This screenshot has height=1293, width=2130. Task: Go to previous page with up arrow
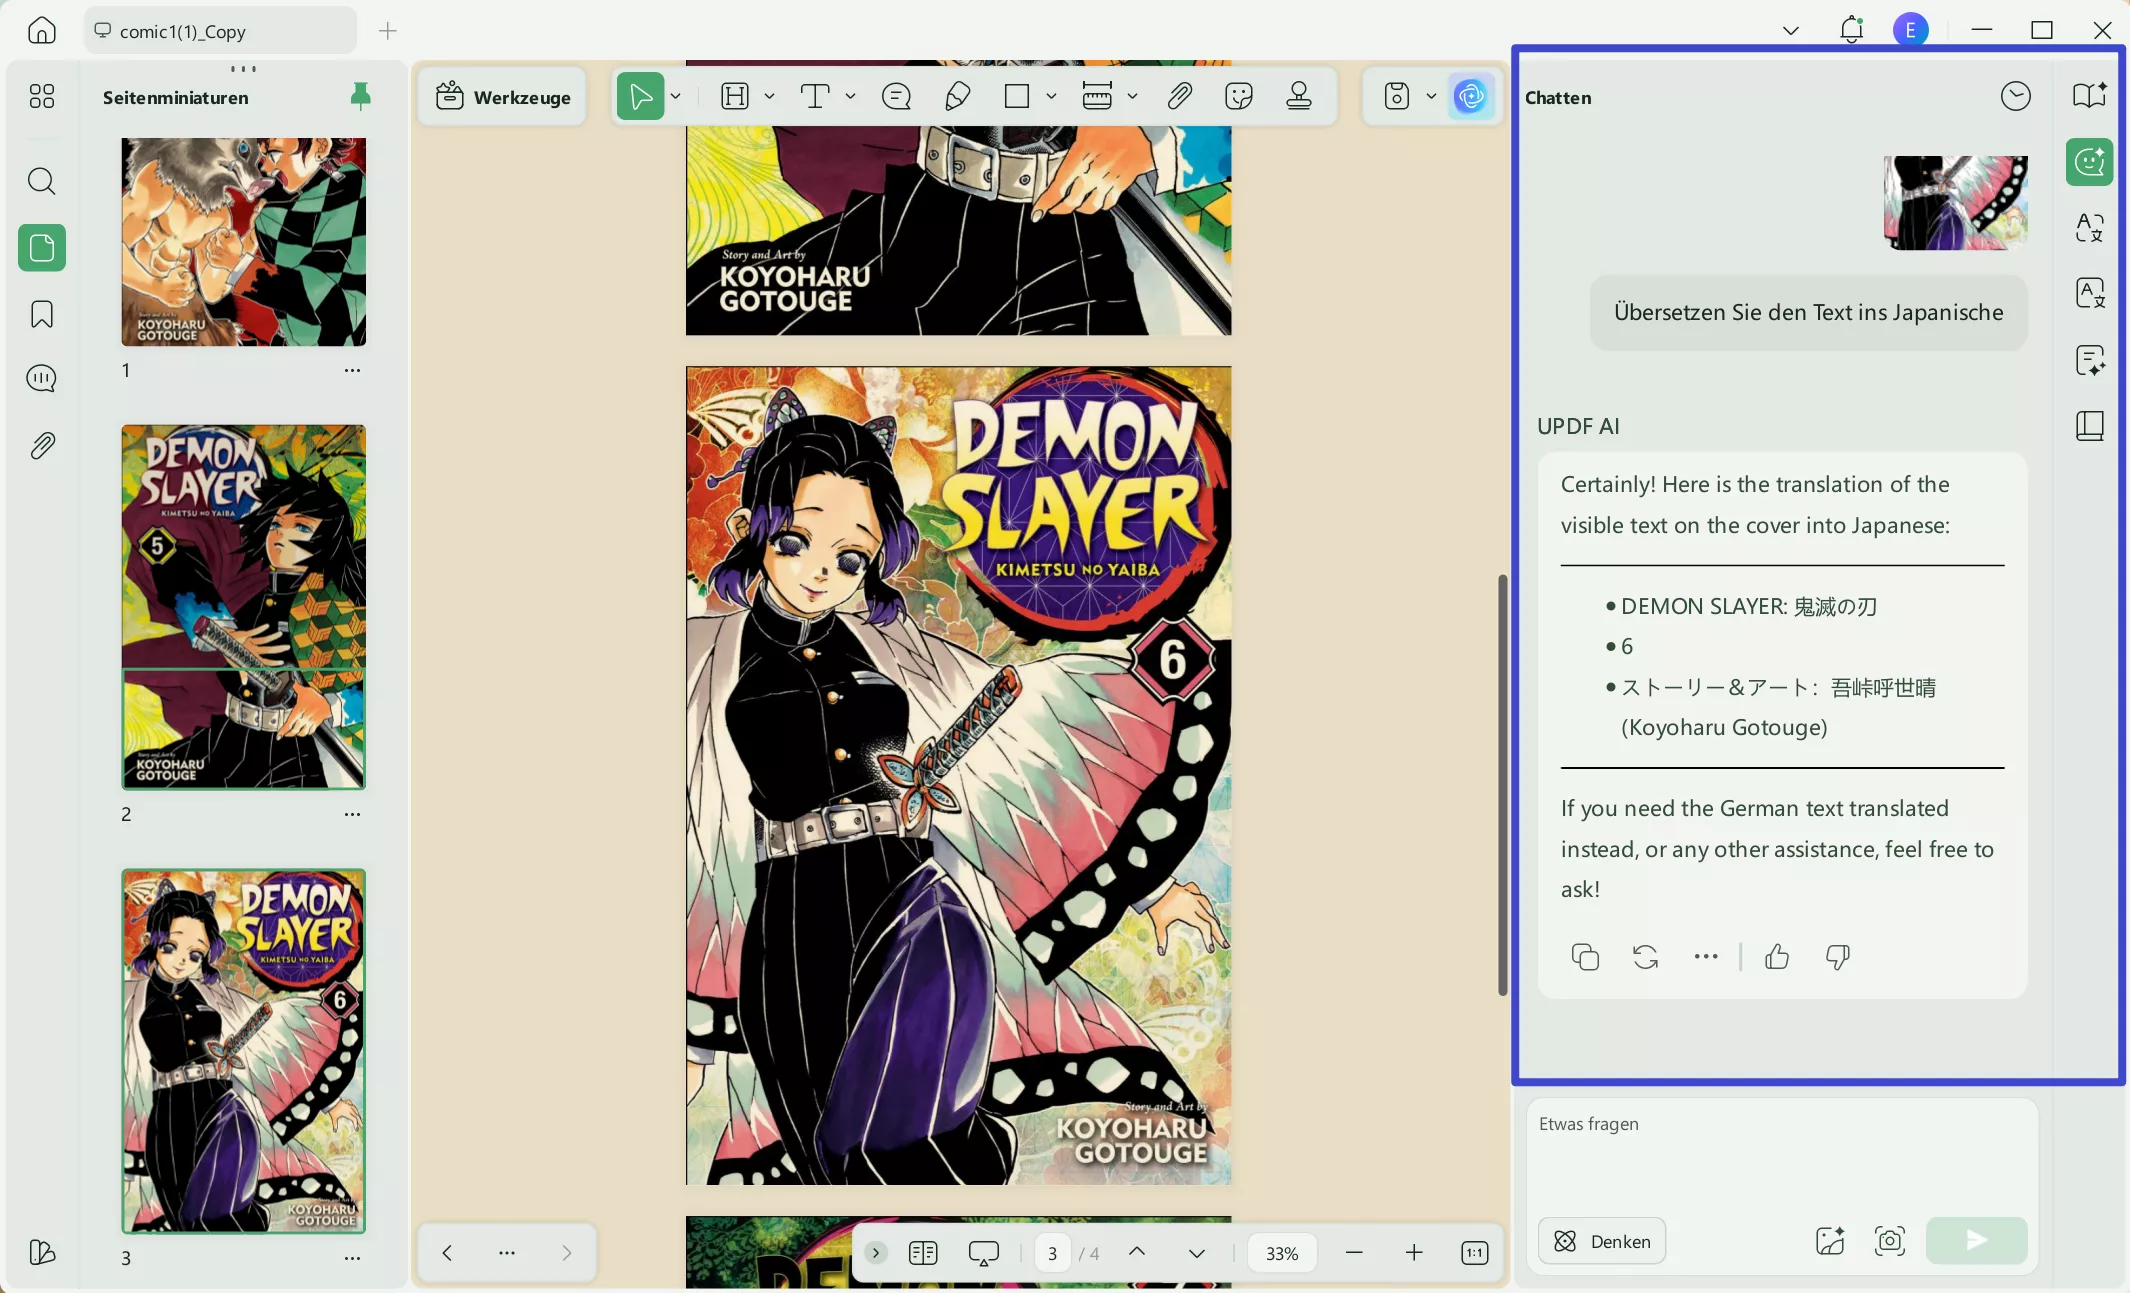1137,1252
